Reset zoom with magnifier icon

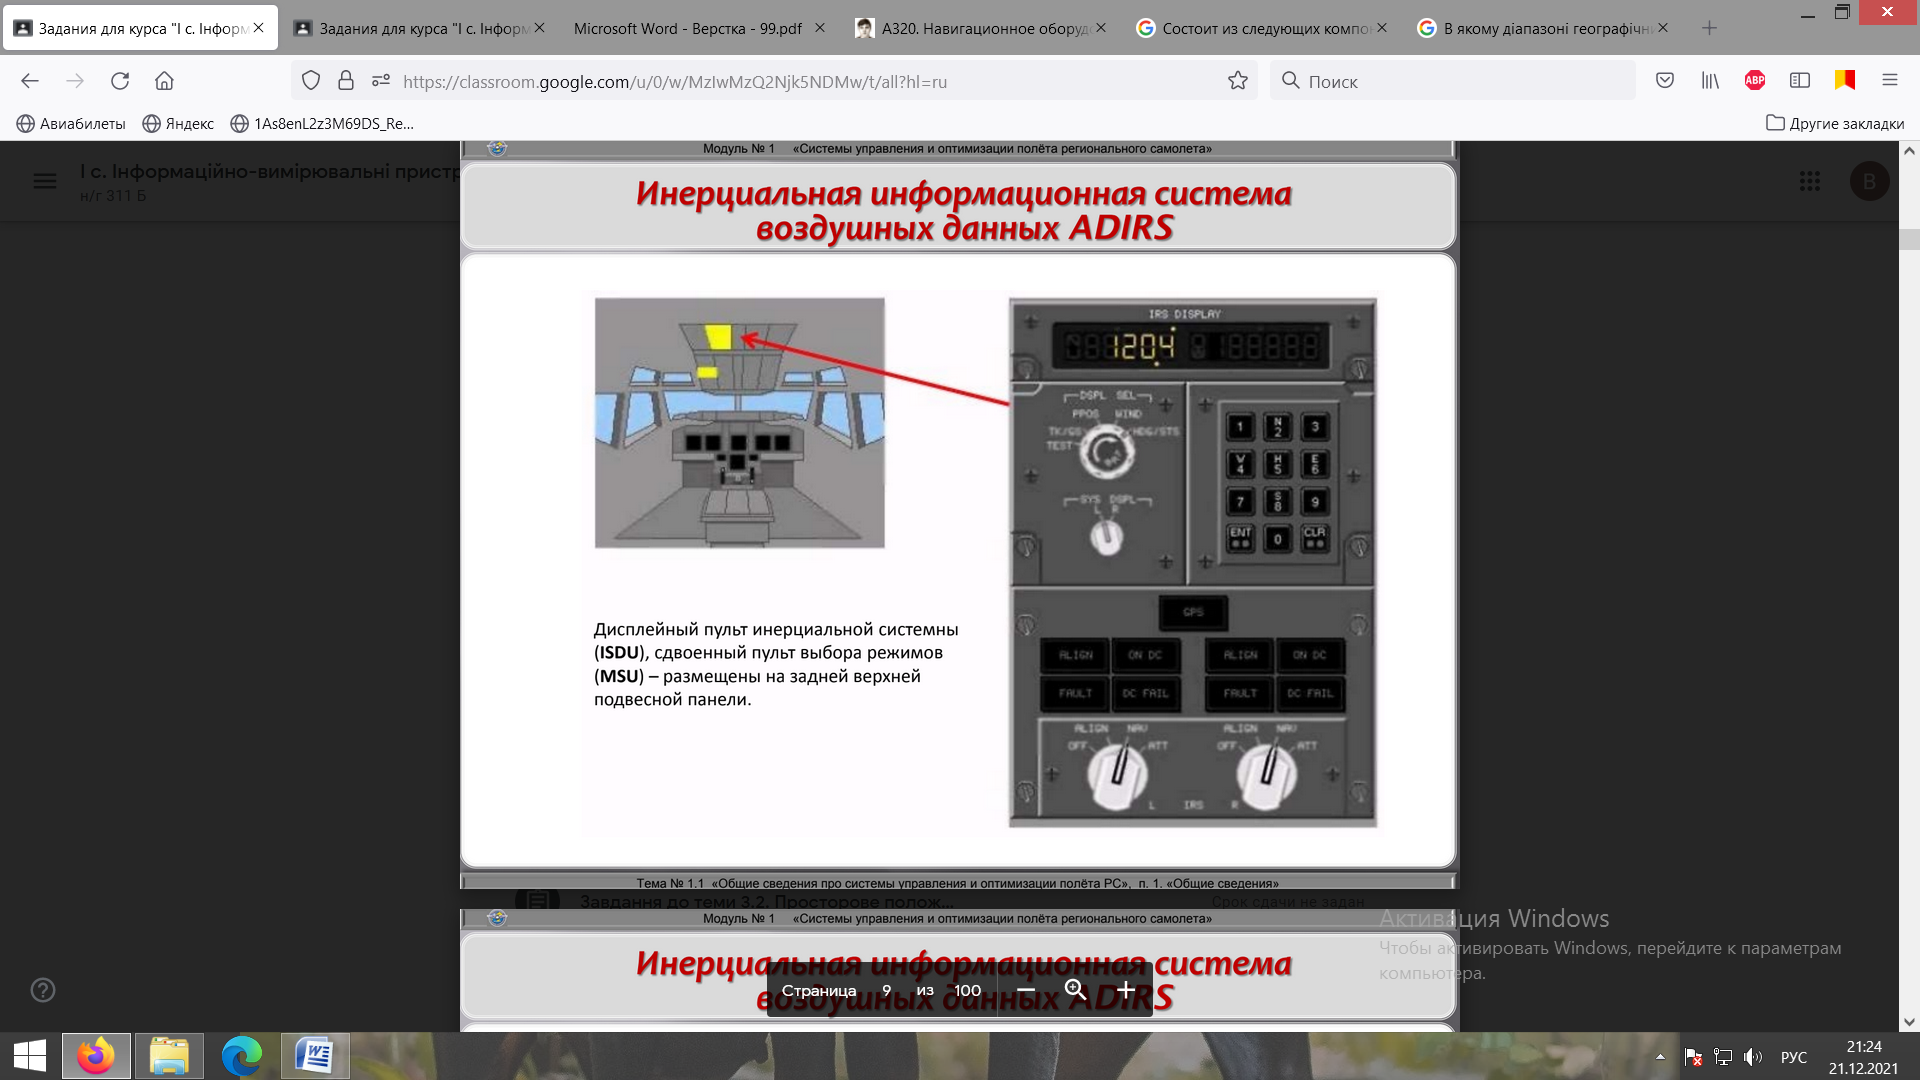1076,990
